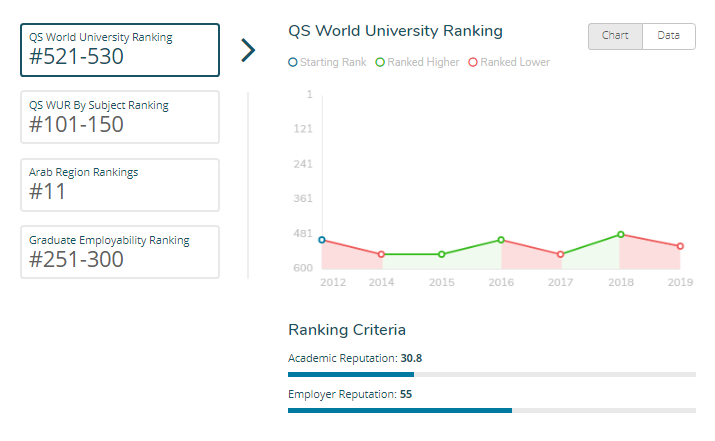The width and height of the screenshot is (715, 441).
Task: Click the right chevron arrow beside ranking card
Action: click(x=248, y=50)
